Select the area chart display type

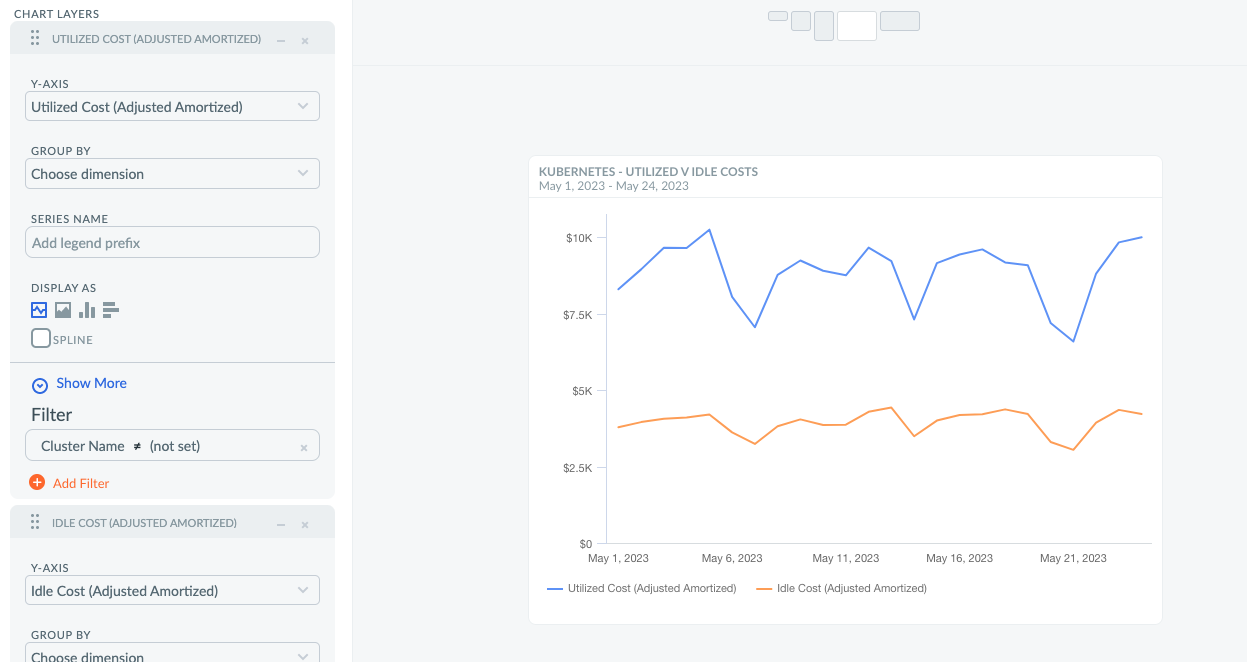63,310
